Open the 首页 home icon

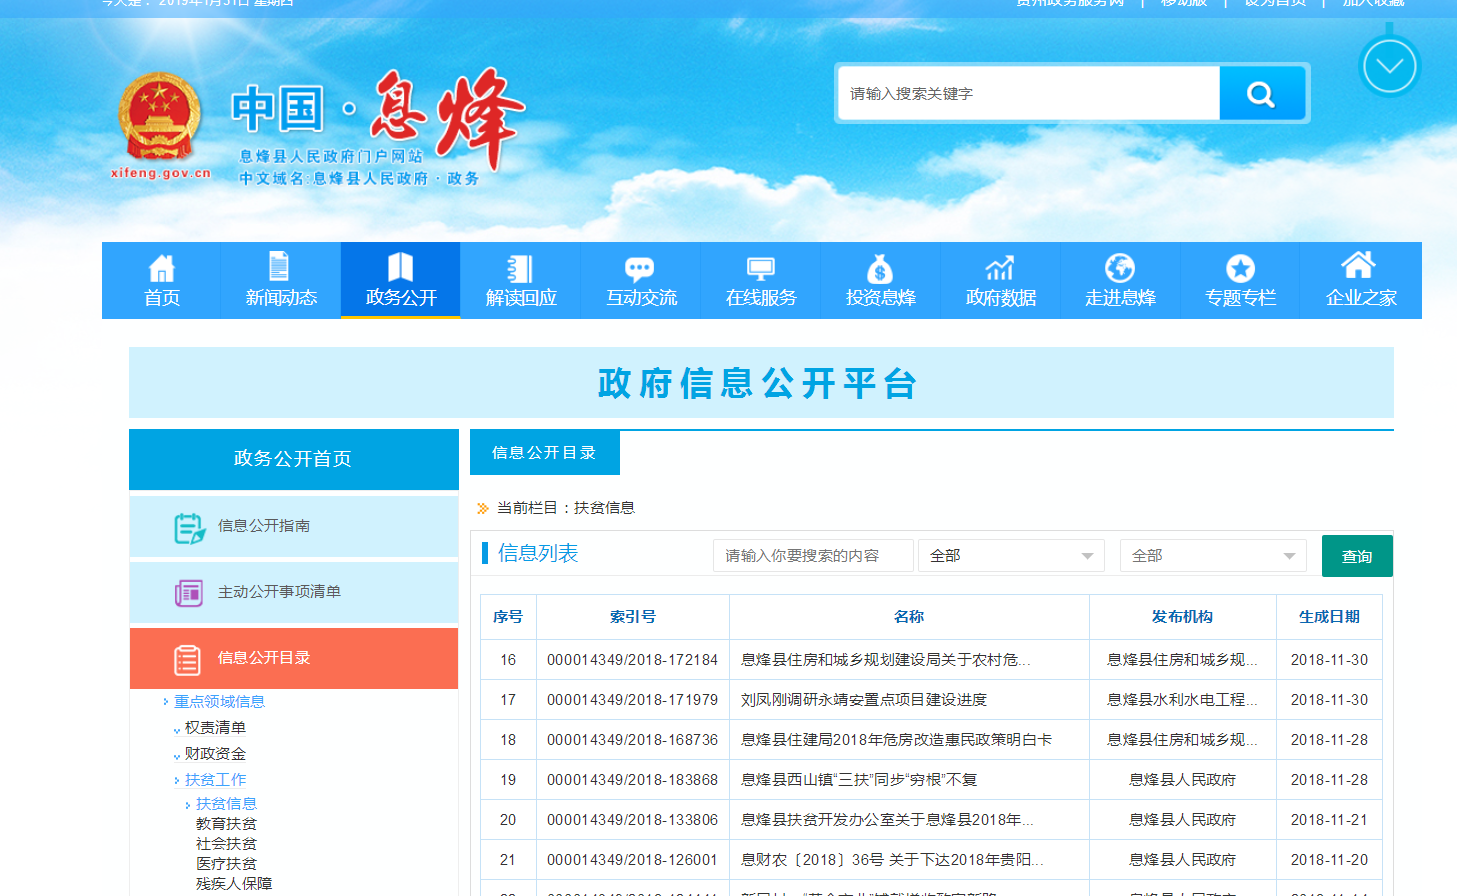(161, 268)
